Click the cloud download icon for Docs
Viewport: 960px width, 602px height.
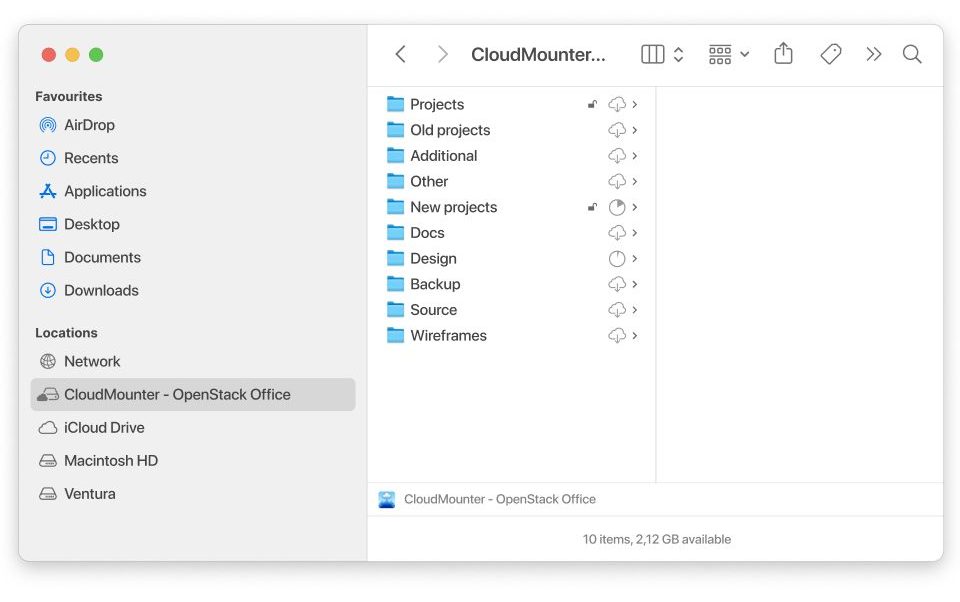click(617, 233)
